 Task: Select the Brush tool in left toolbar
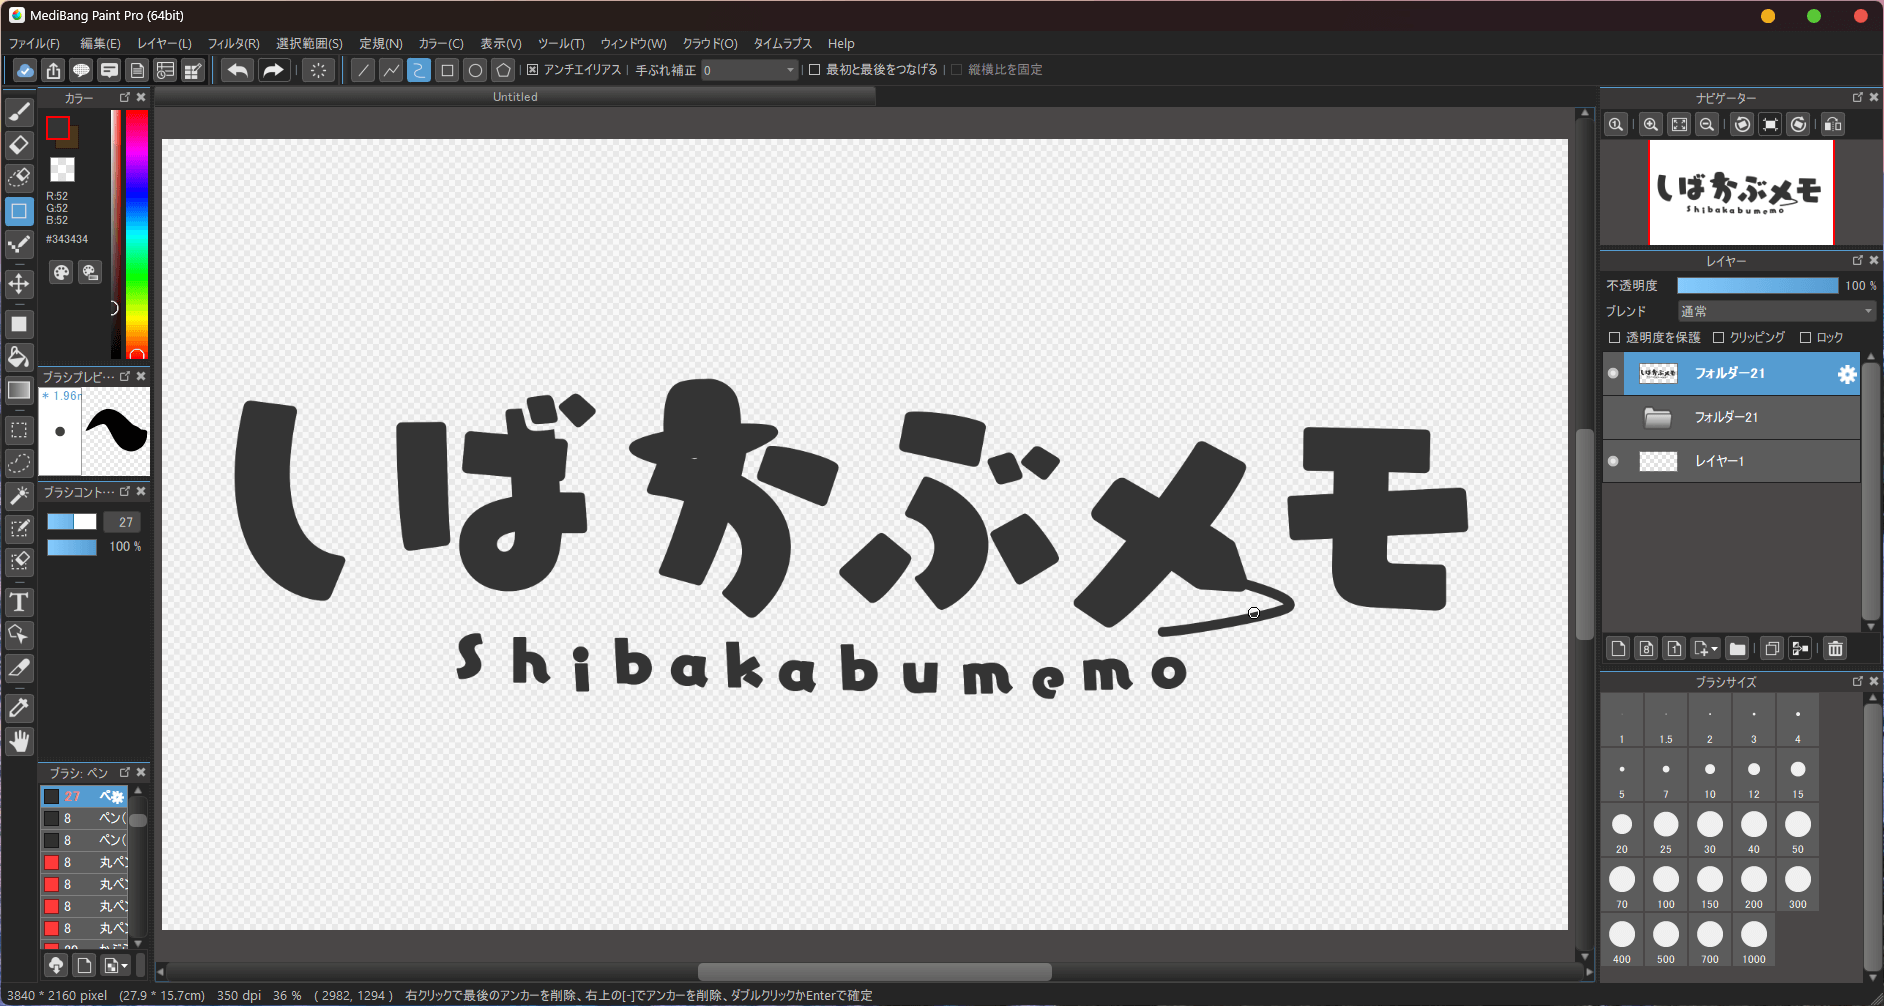pyautogui.click(x=19, y=112)
